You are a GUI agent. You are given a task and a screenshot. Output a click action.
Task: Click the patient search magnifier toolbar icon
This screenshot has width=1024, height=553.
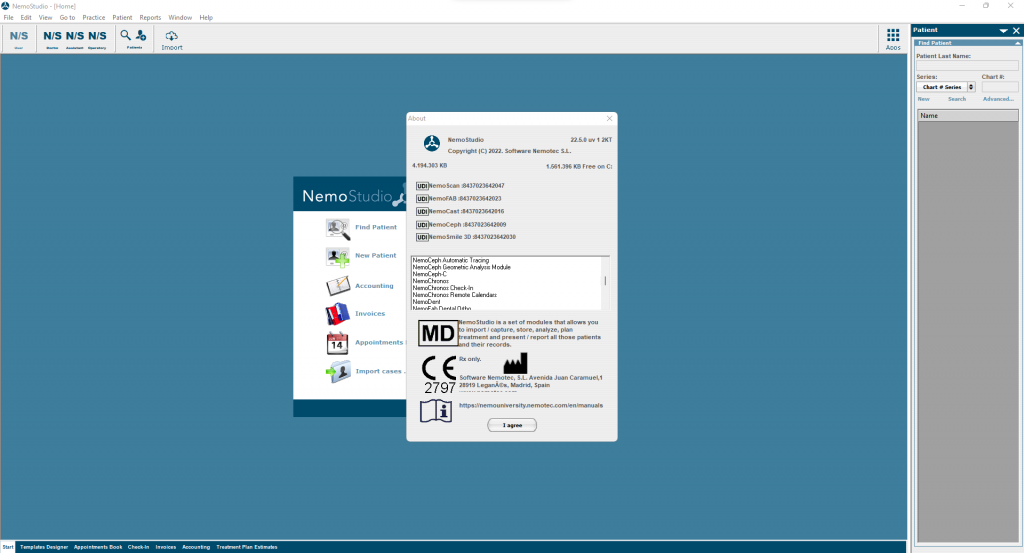click(126, 36)
